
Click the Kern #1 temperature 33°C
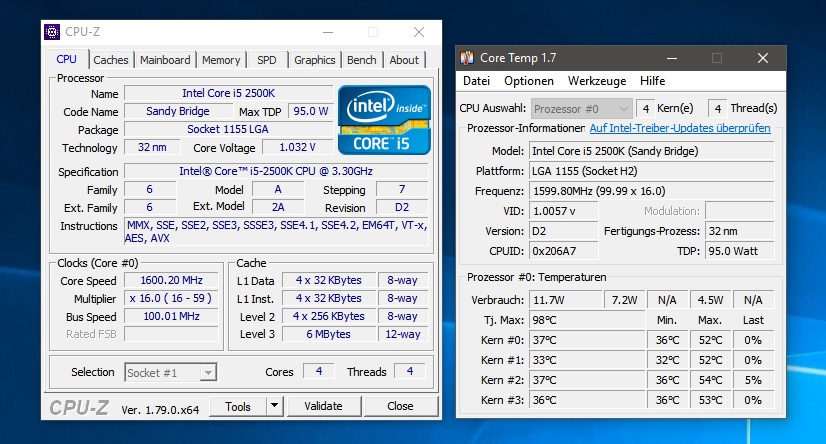click(x=587, y=360)
